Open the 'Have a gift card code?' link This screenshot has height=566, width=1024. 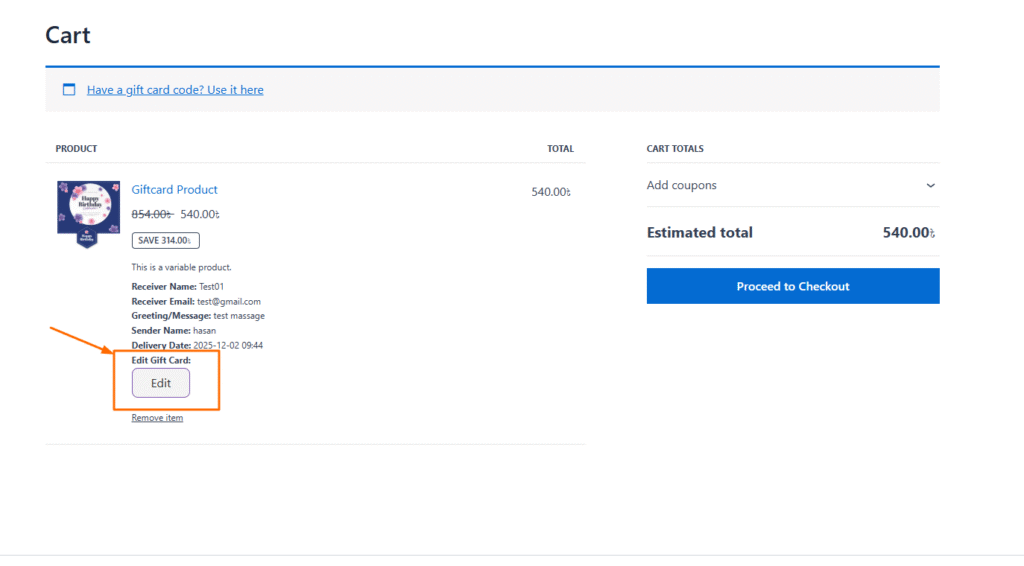tap(175, 90)
